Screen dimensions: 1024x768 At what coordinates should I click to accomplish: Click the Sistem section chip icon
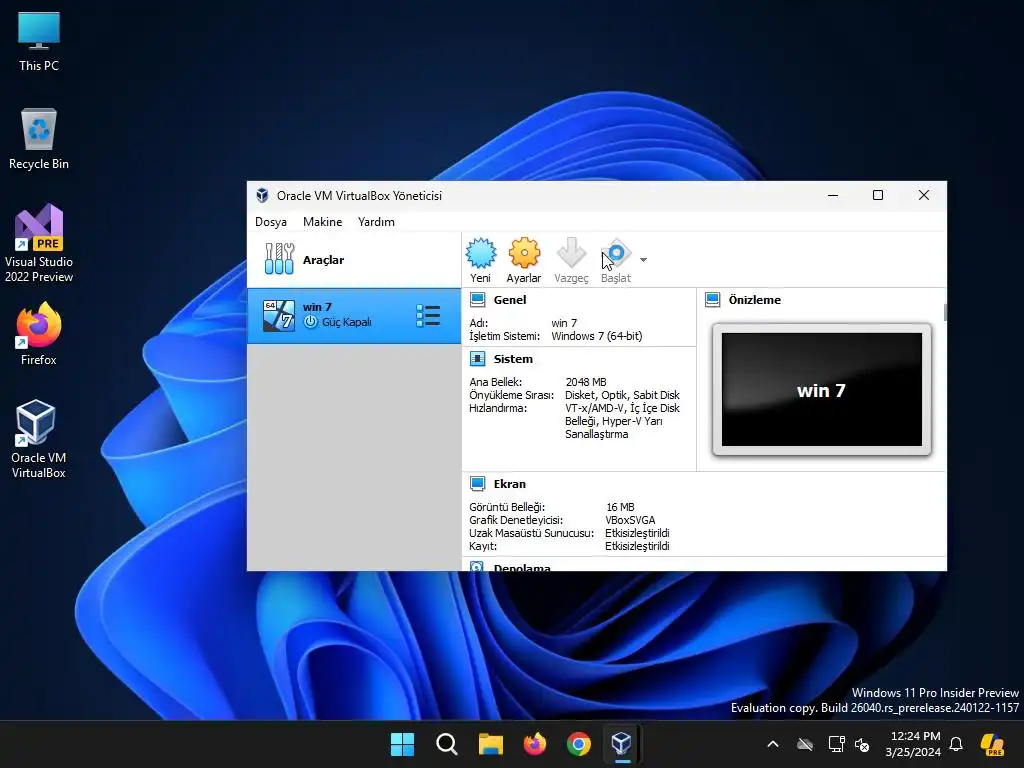[x=477, y=359]
